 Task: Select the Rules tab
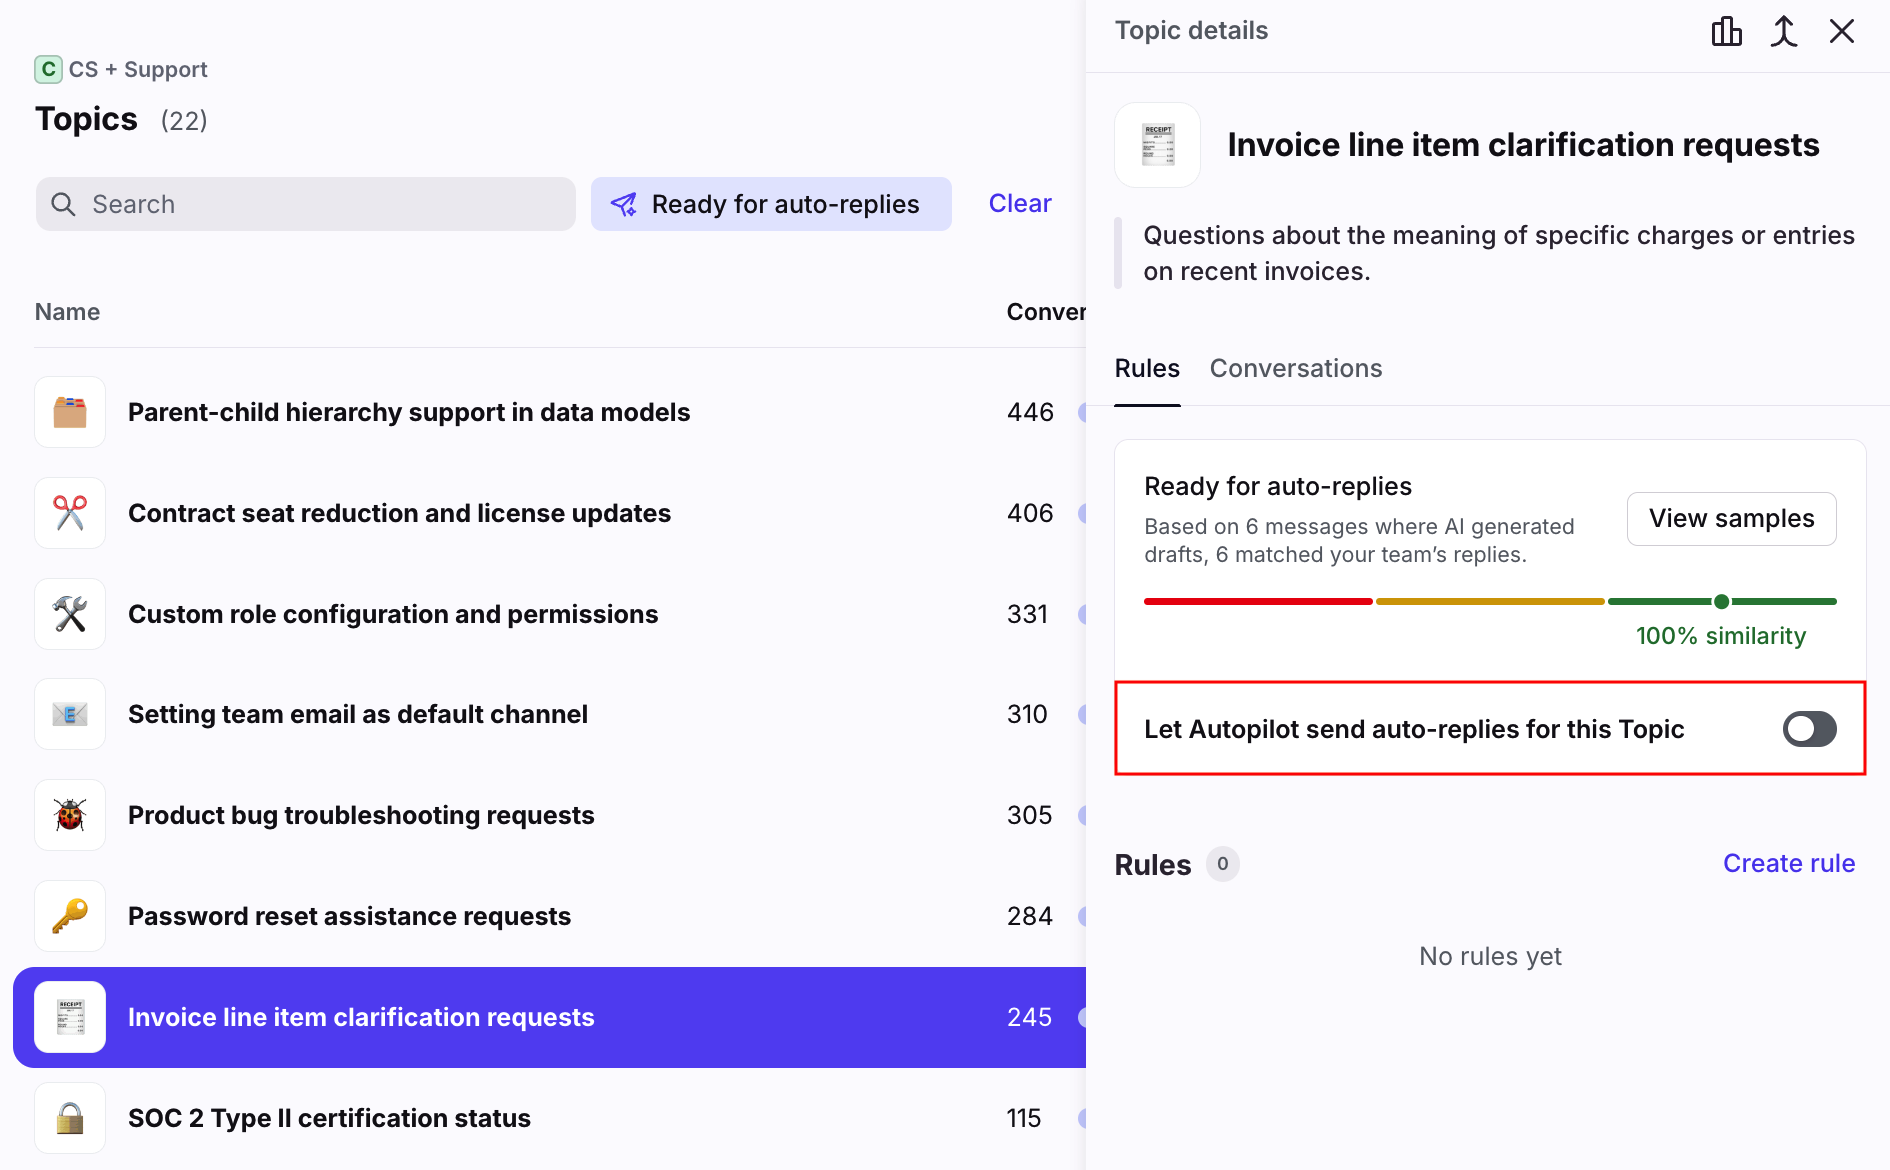1147,369
